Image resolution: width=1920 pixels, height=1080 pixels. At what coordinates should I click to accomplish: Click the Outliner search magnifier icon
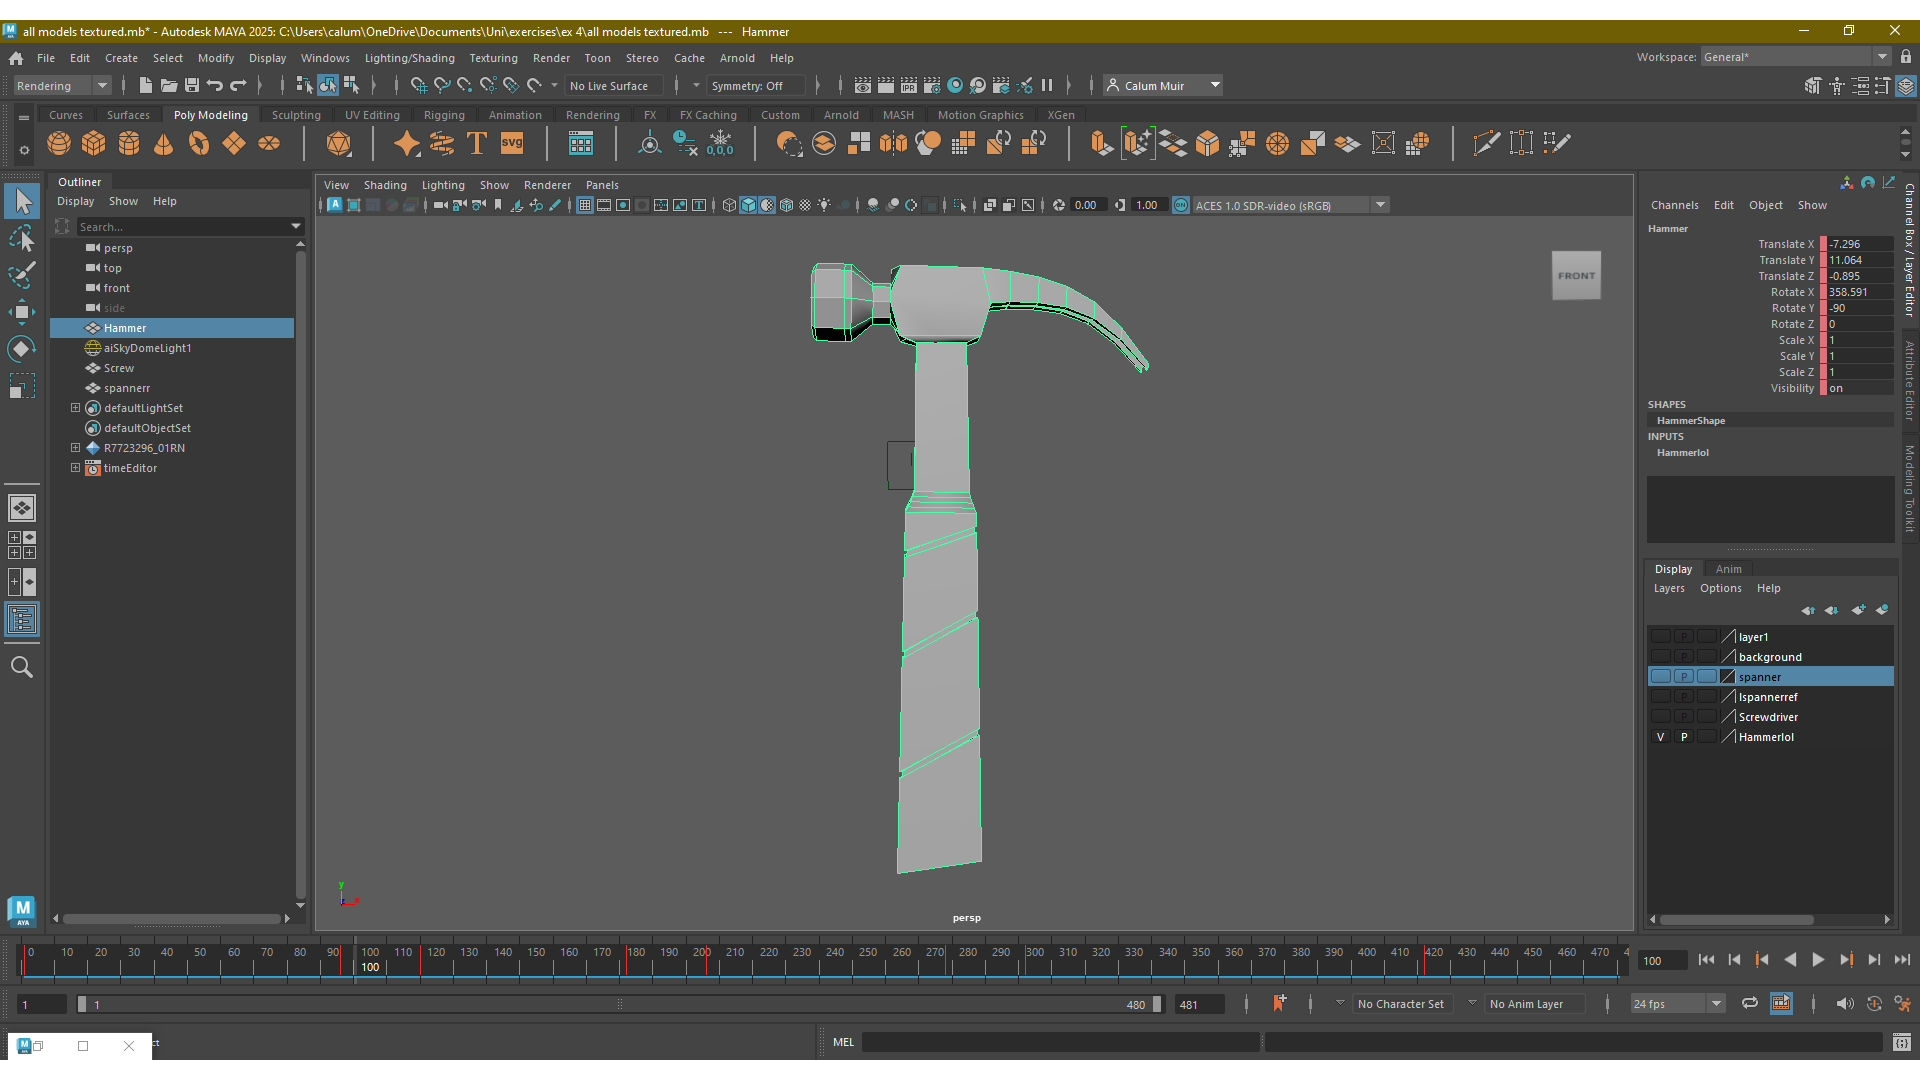tap(22, 667)
